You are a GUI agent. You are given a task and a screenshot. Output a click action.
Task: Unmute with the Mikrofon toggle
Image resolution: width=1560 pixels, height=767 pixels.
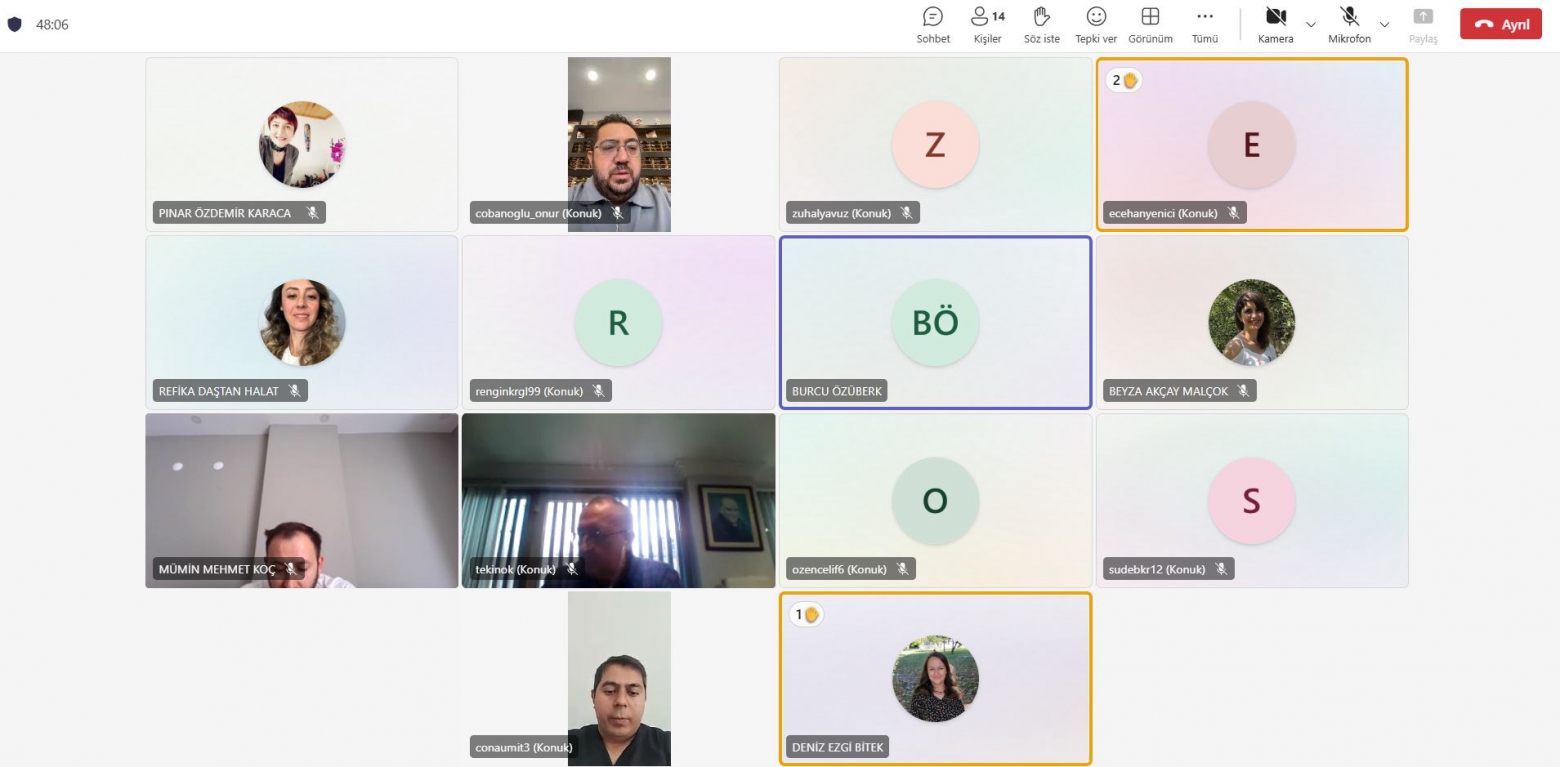click(1349, 24)
